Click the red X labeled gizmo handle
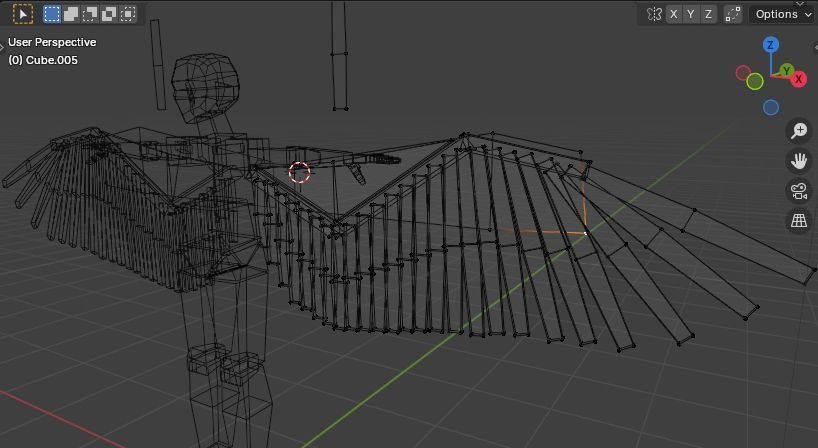Screen dimensions: 818x448 tap(798, 79)
